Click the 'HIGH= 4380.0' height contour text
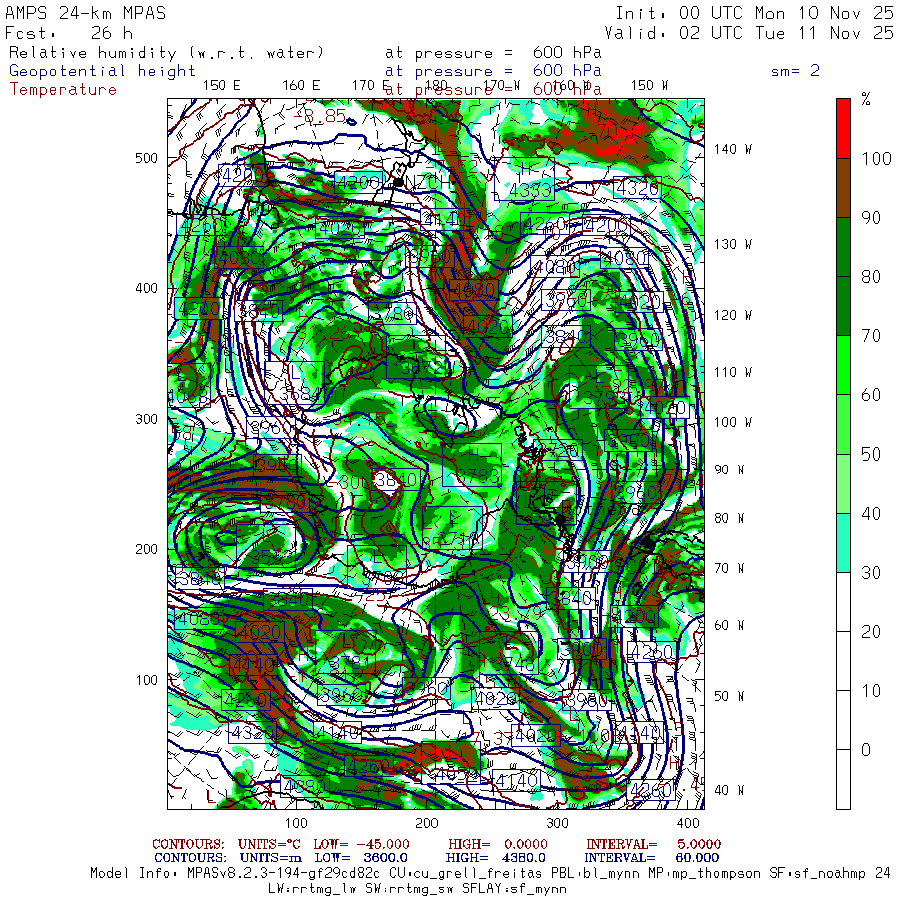The width and height of the screenshot is (900, 900). (495, 858)
